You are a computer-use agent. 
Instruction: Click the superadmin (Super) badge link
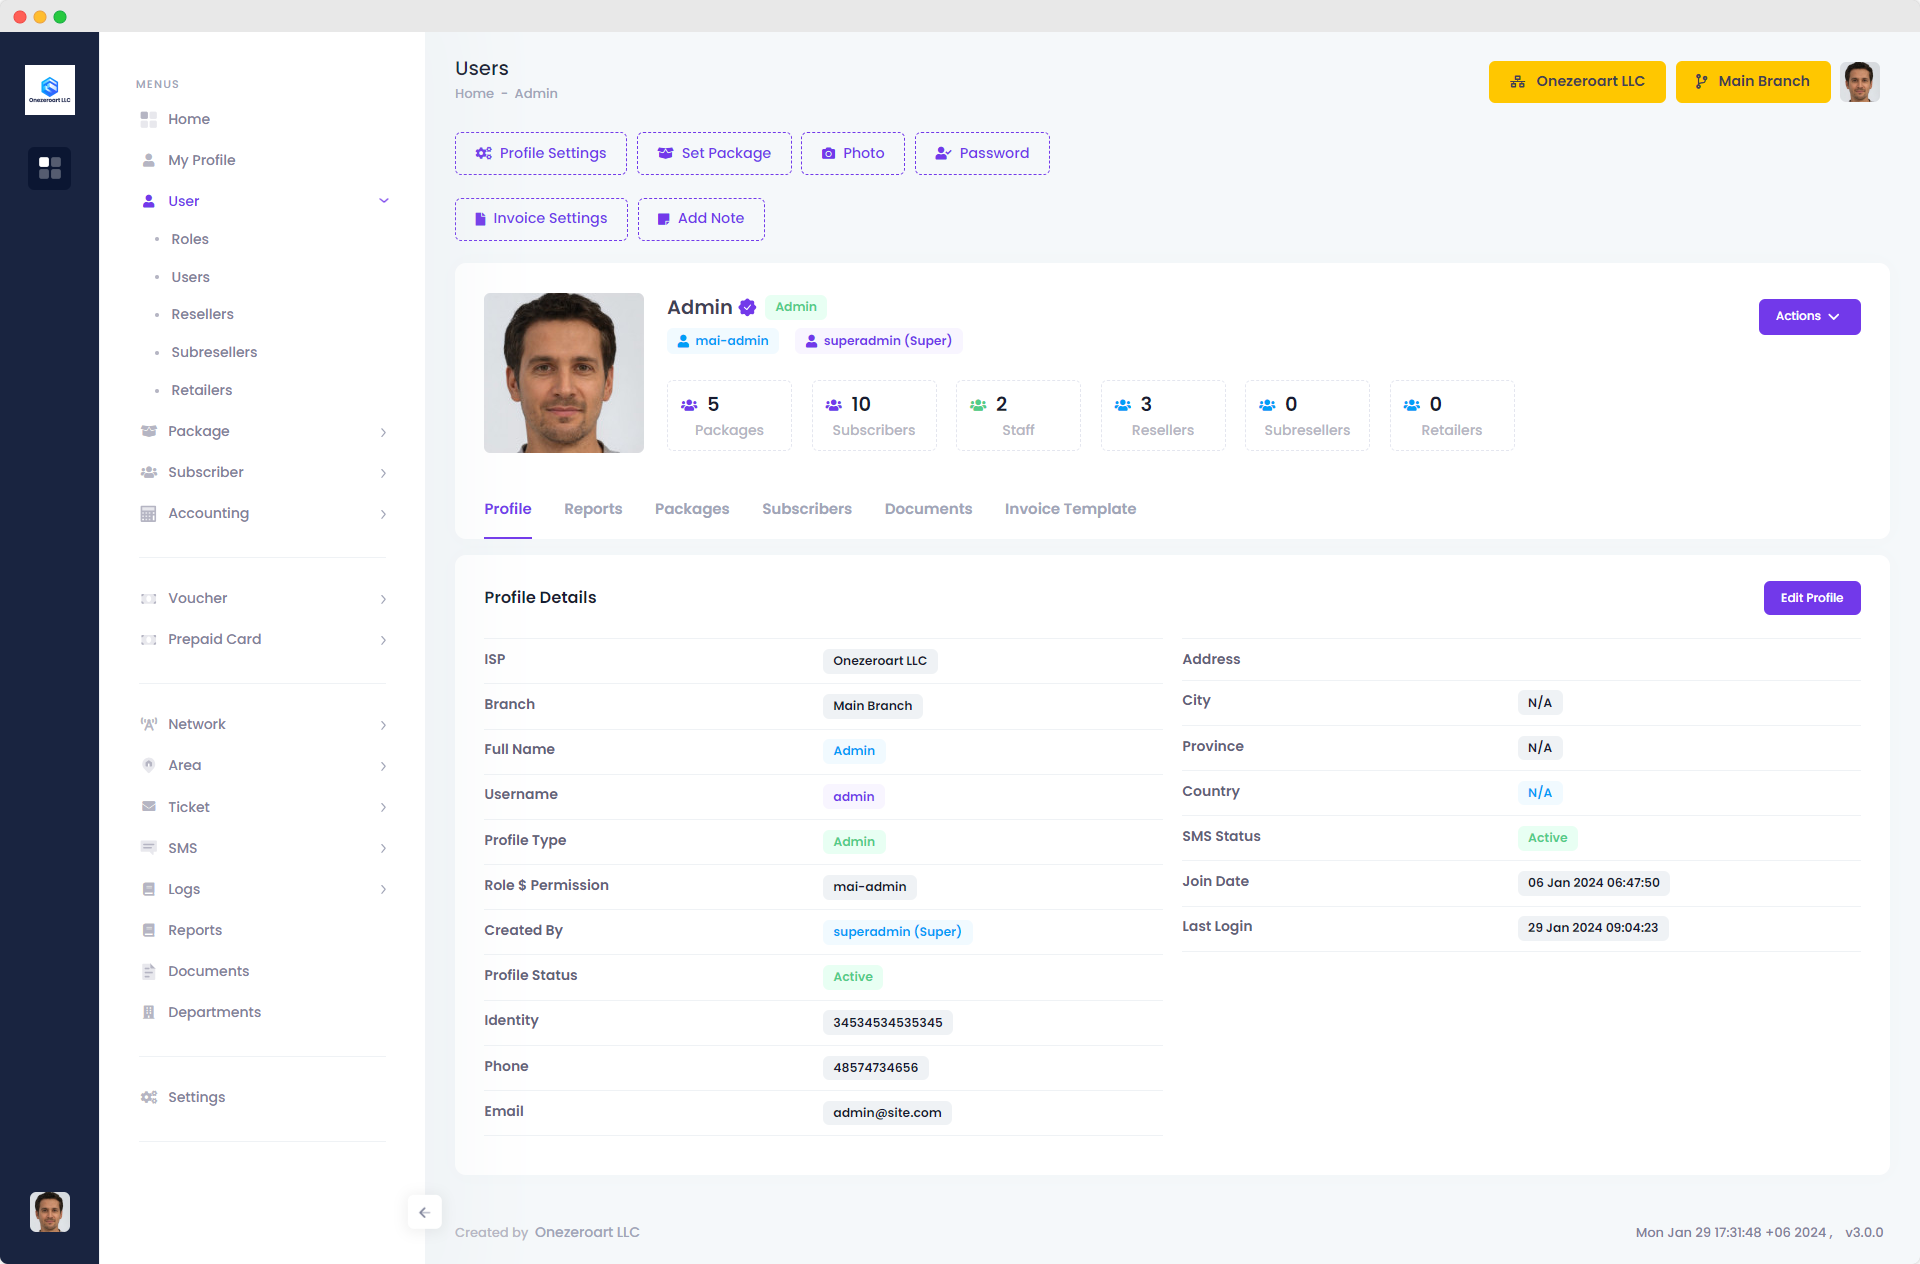pos(879,341)
